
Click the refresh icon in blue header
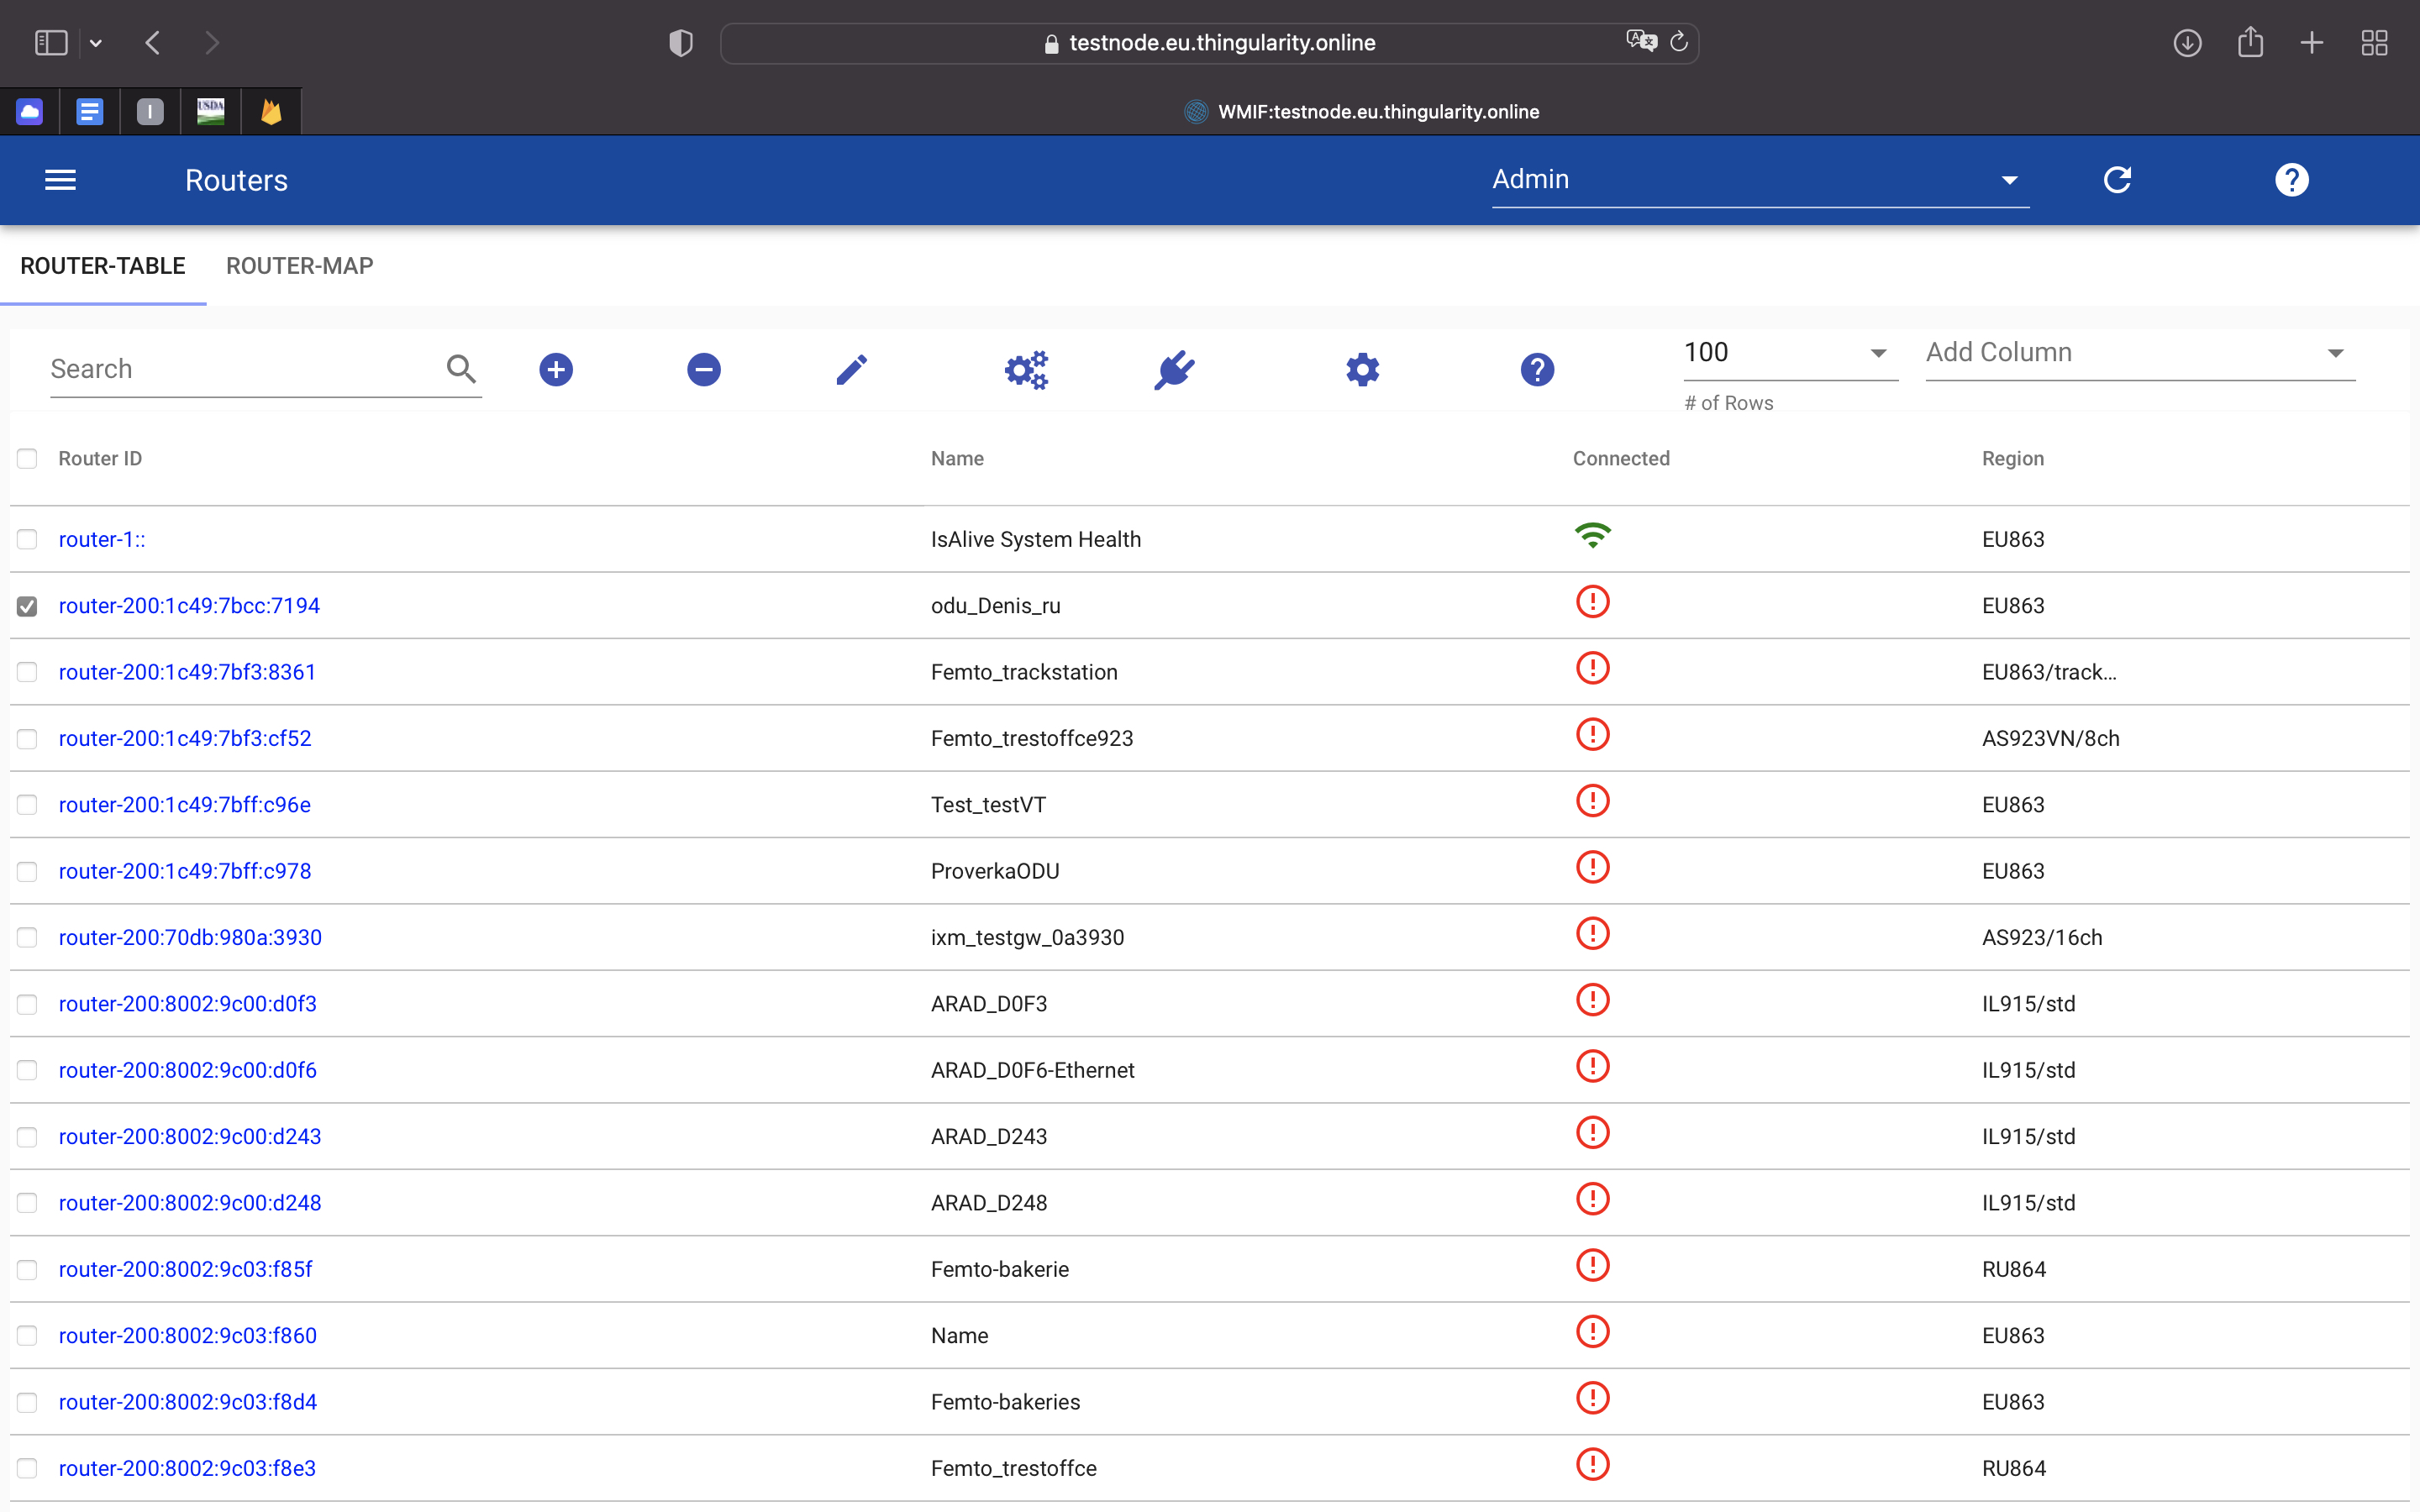[x=2117, y=180]
